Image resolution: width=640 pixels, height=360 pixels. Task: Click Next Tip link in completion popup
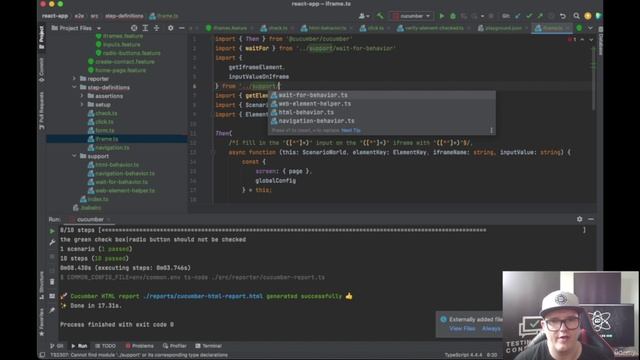point(351,131)
